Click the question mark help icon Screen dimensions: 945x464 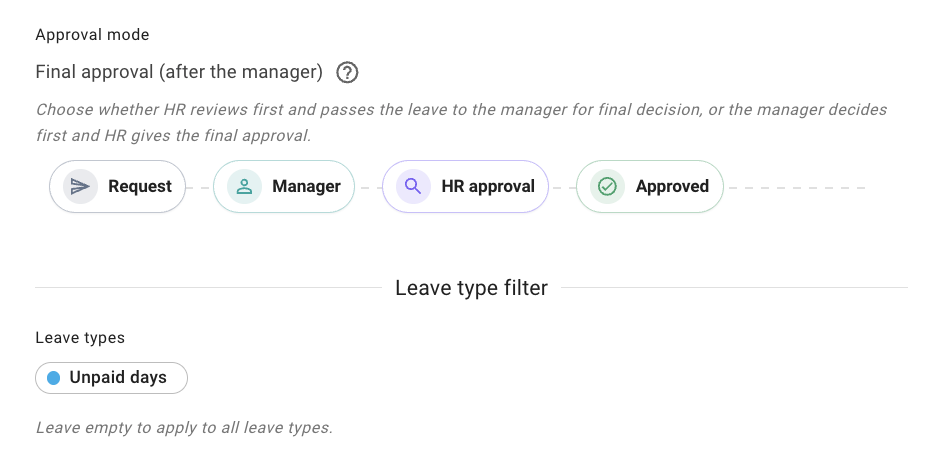[x=347, y=73]
